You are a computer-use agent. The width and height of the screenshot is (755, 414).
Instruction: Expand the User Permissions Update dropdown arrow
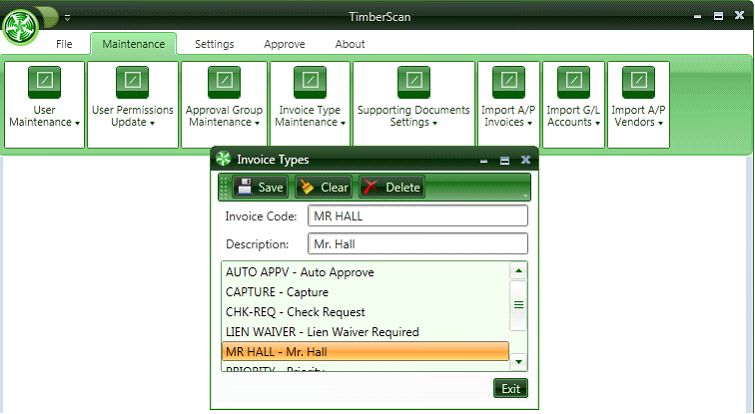tap(152, 123)
